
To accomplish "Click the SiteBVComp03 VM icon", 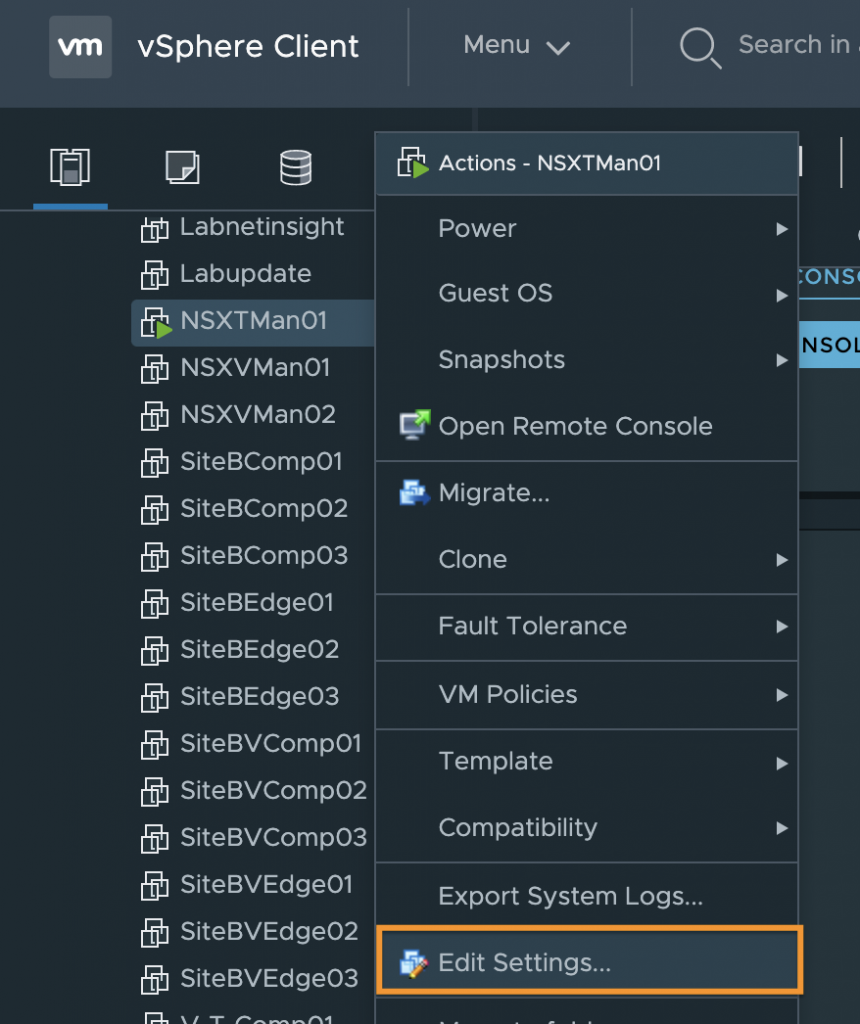I will pos(155,839).
